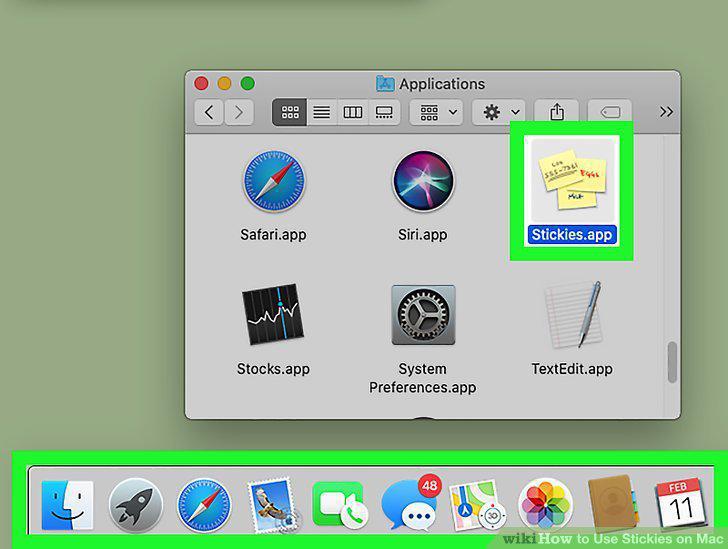Click the Edit Tags toolbar button

(610, 112)
